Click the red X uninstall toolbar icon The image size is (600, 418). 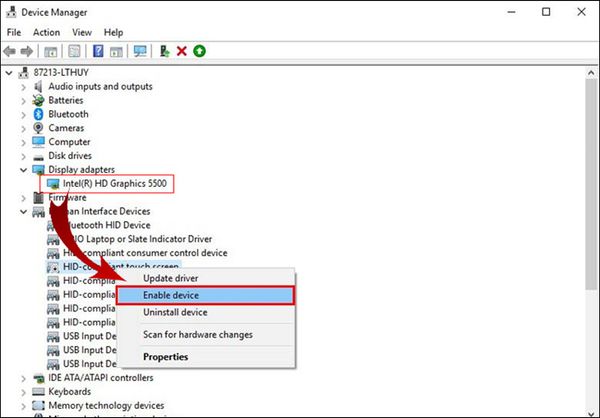[182, 51]
